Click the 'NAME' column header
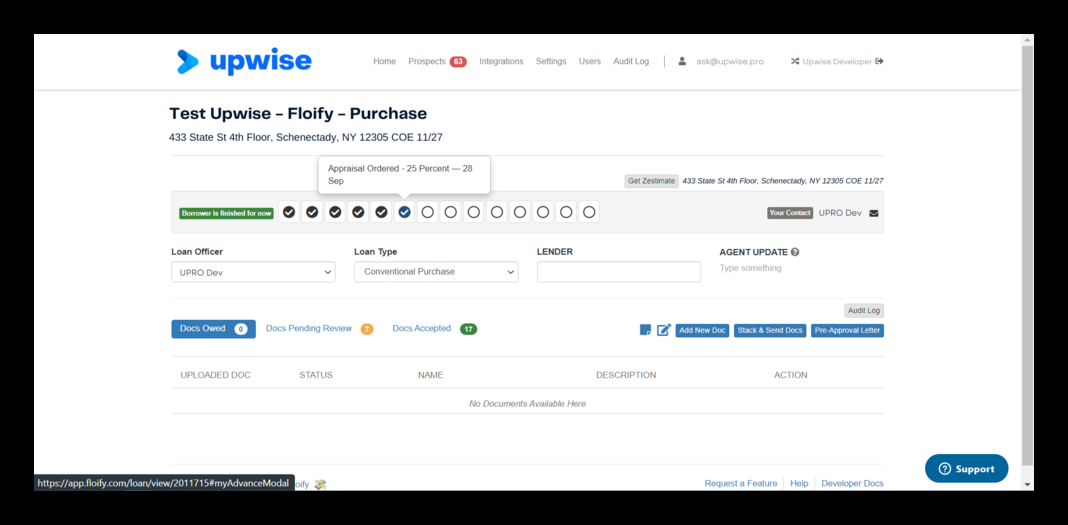 [x=430, y=375]
